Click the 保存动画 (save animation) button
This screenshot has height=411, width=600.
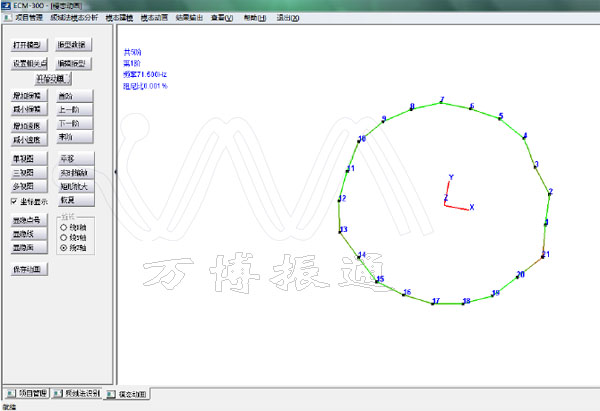(27, 269)
